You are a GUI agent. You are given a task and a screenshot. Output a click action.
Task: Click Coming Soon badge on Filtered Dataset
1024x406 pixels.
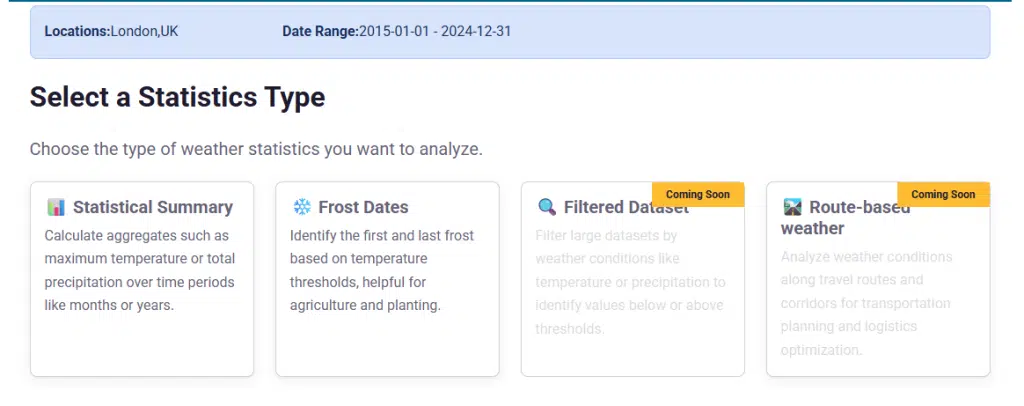tap(698, 194)
